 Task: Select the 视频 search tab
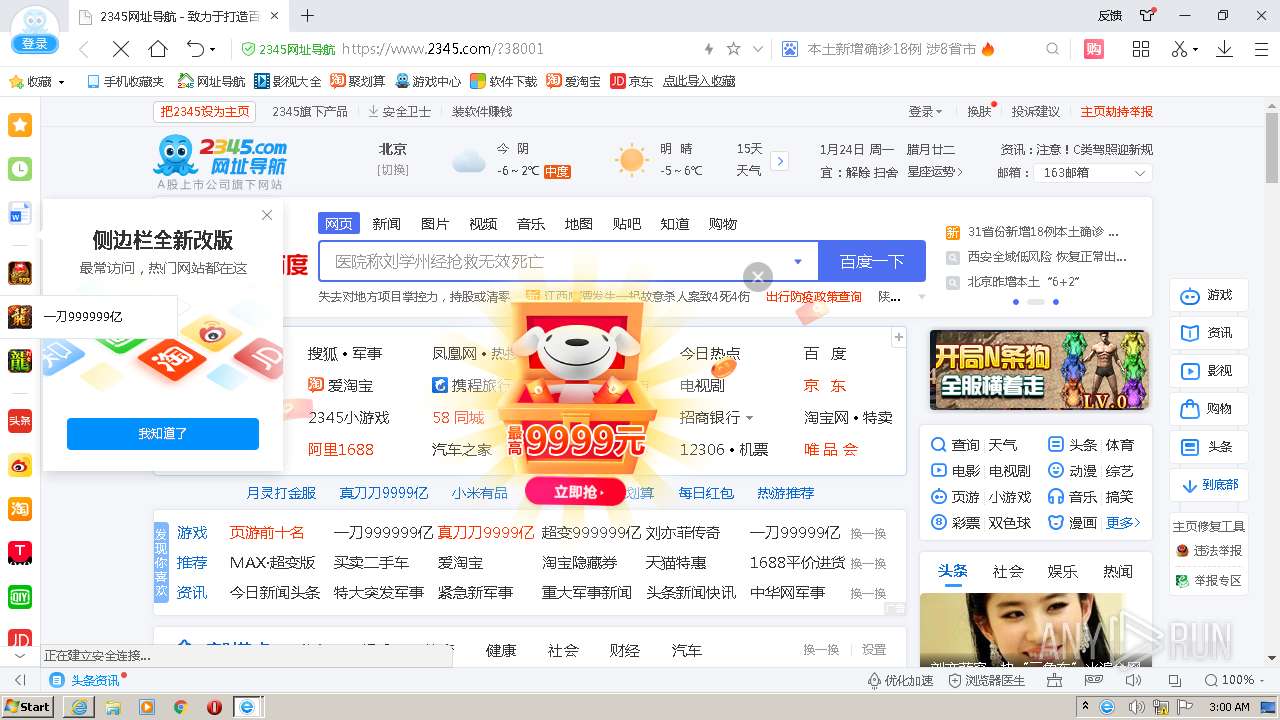tap(483, 224)
